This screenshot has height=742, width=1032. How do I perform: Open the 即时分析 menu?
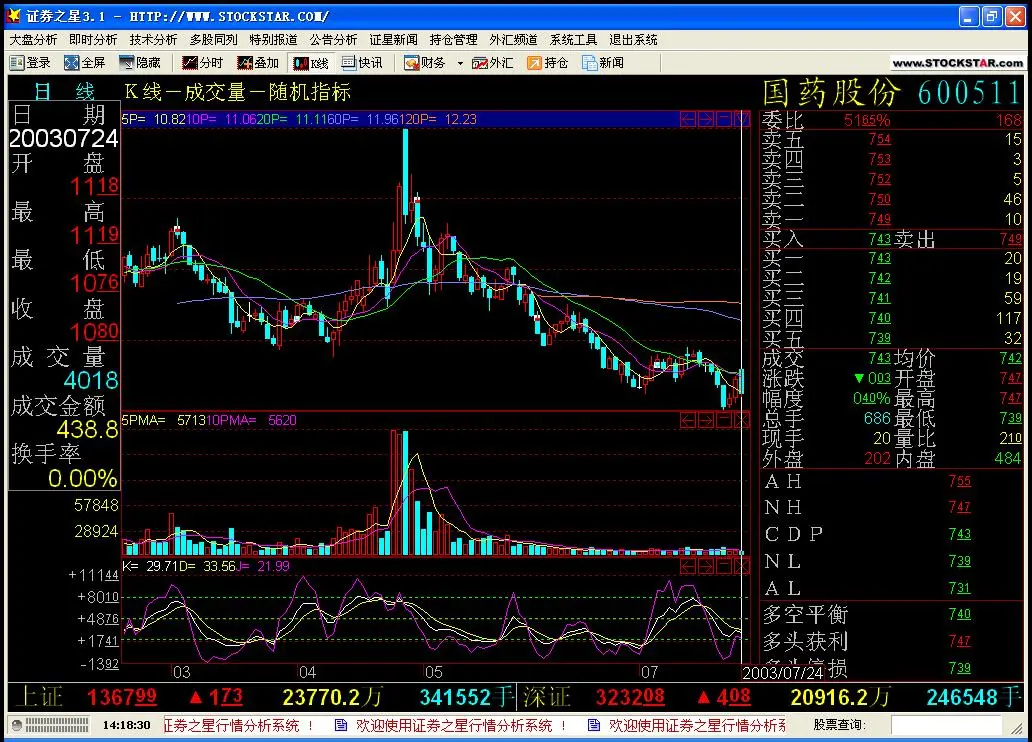coord(93,40)
